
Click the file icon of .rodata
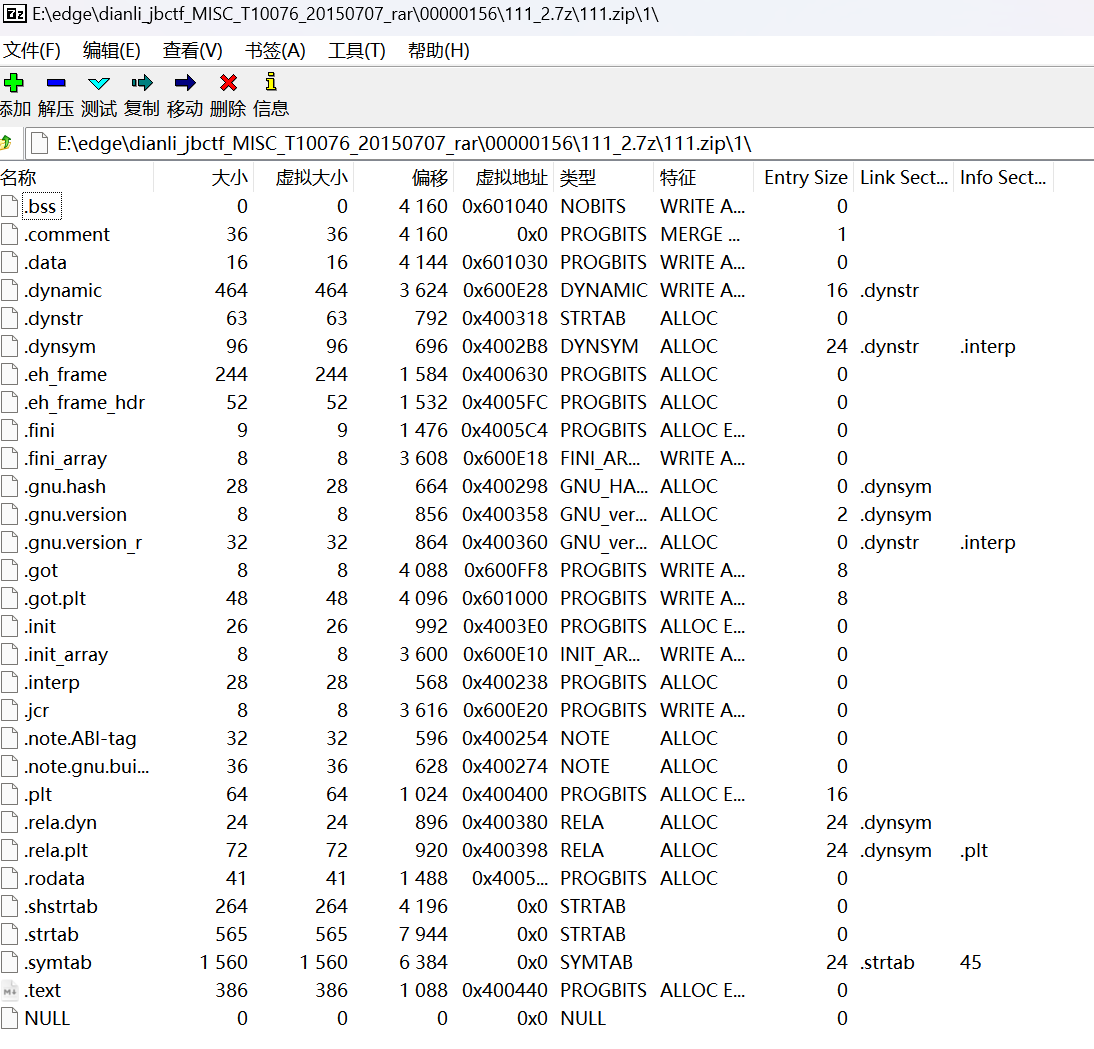point(10,878)
